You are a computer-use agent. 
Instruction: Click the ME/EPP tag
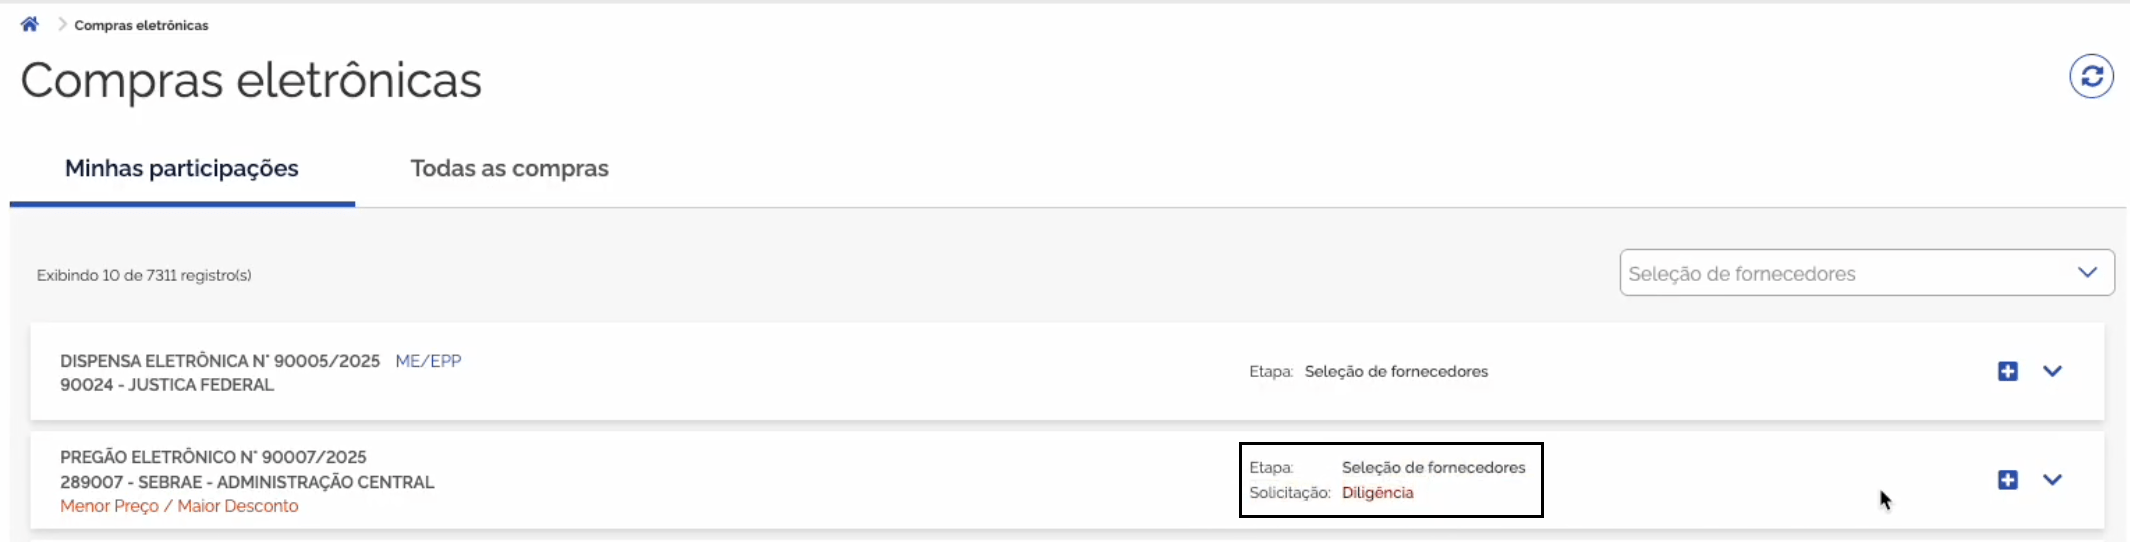[428, 361]
